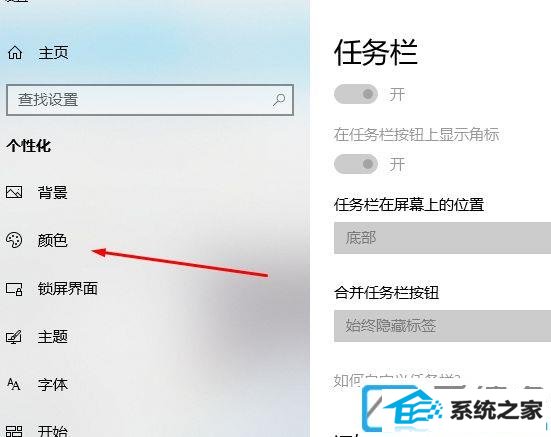This screenshot has width=551, height=437.
Task: Click the home house icon
Action: click(15, 53)
